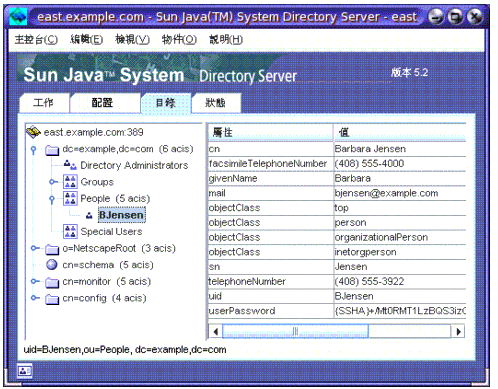Click the cn=schema globe icon

click(52, 265)
